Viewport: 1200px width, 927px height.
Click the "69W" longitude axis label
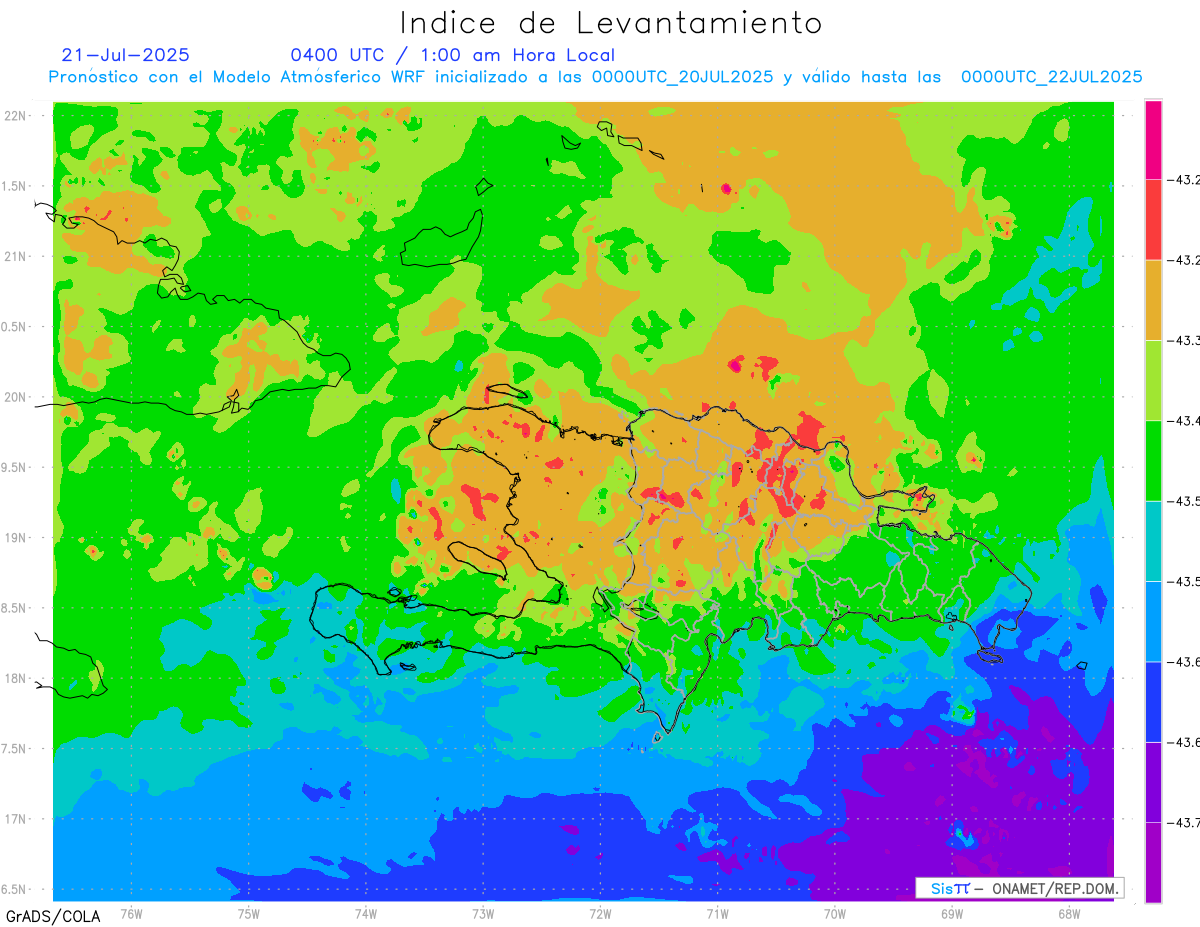pos(952,913)
